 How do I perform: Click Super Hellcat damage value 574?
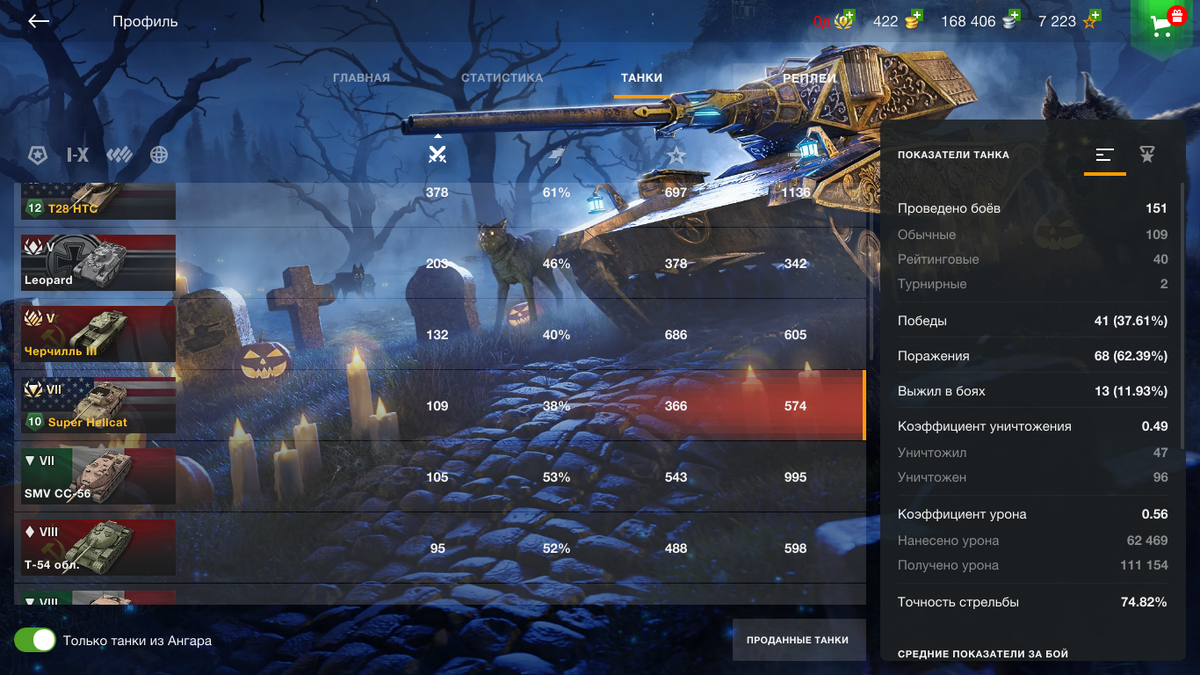point(795,406)
